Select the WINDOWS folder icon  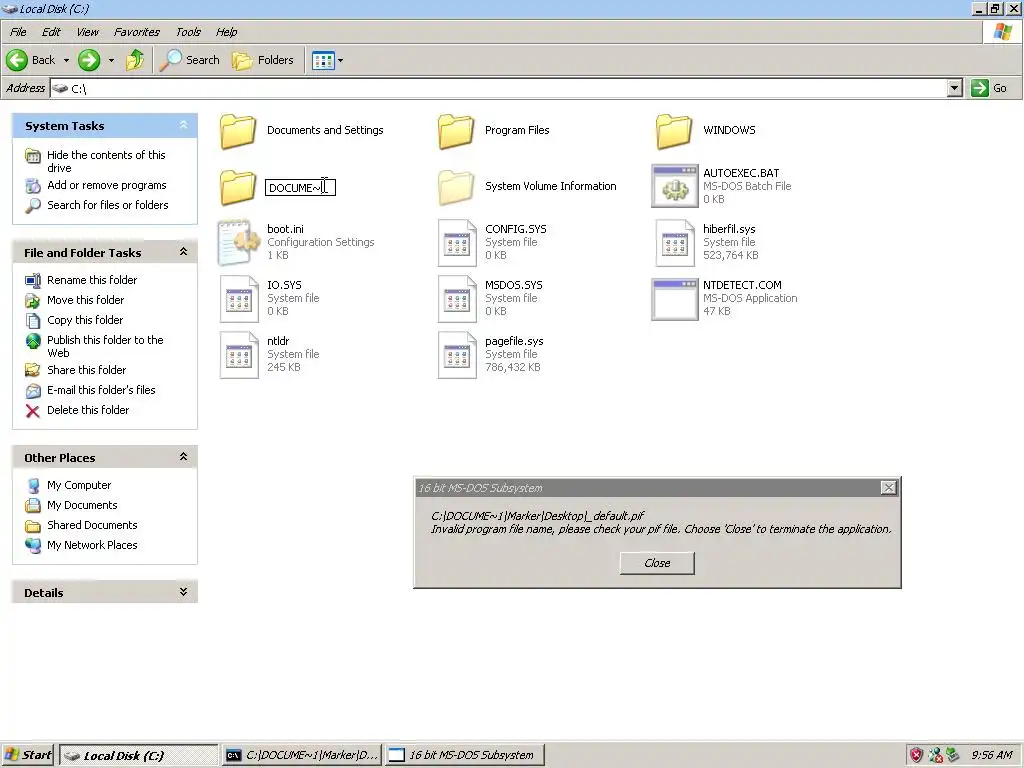click(674, 131)
